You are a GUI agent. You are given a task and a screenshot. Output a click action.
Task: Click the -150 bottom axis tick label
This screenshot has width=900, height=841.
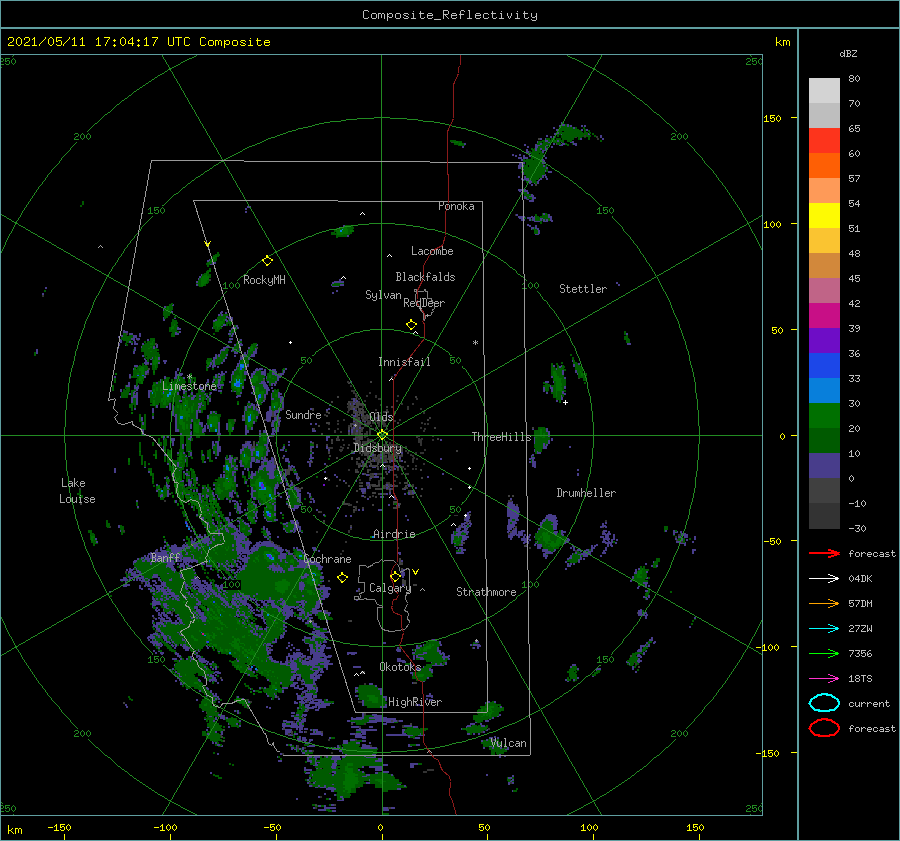(59, 827)
